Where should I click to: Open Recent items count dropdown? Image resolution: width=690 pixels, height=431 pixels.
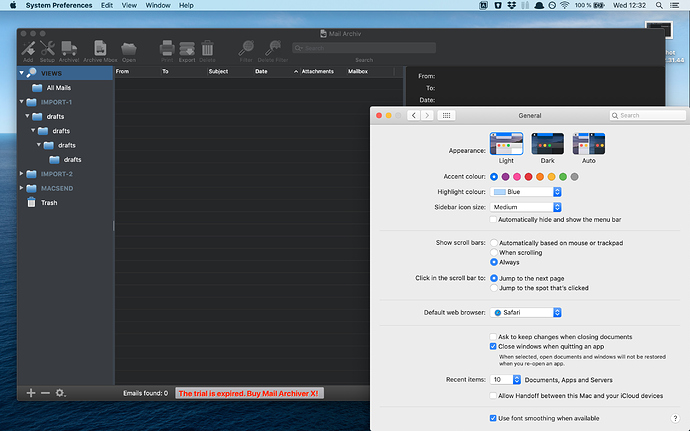point(505,379)
